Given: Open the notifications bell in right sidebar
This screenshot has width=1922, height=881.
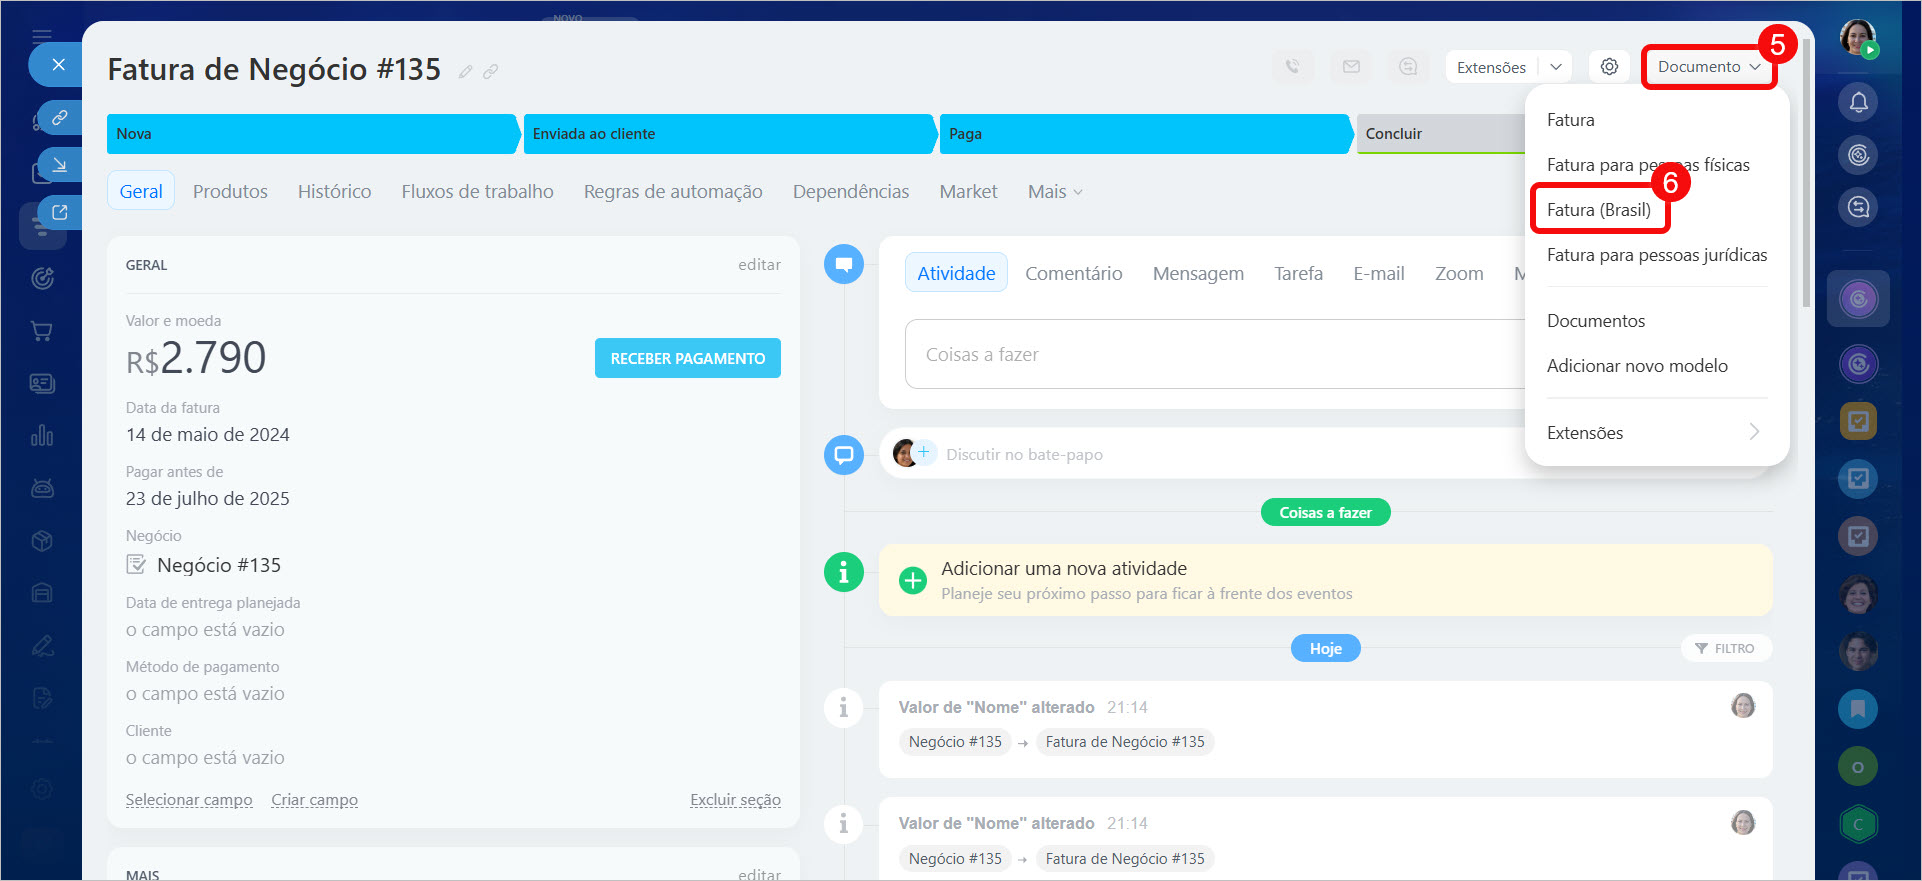Looking at the screenshot, I should (x=1858, y=102).
